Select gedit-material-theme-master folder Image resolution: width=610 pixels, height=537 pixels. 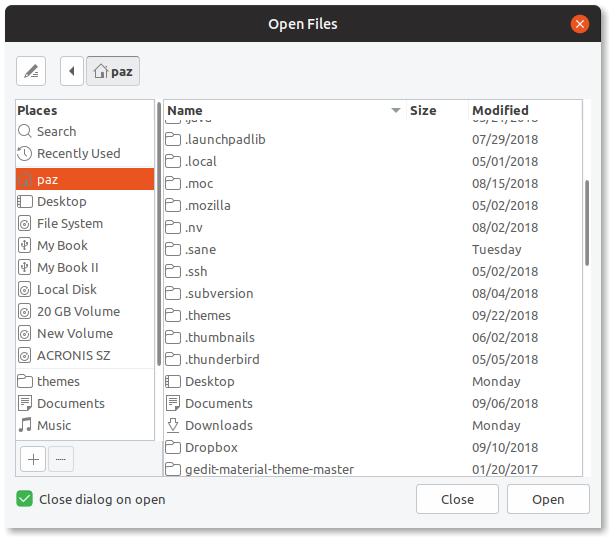pyautogui.click(x=373, y=468)
